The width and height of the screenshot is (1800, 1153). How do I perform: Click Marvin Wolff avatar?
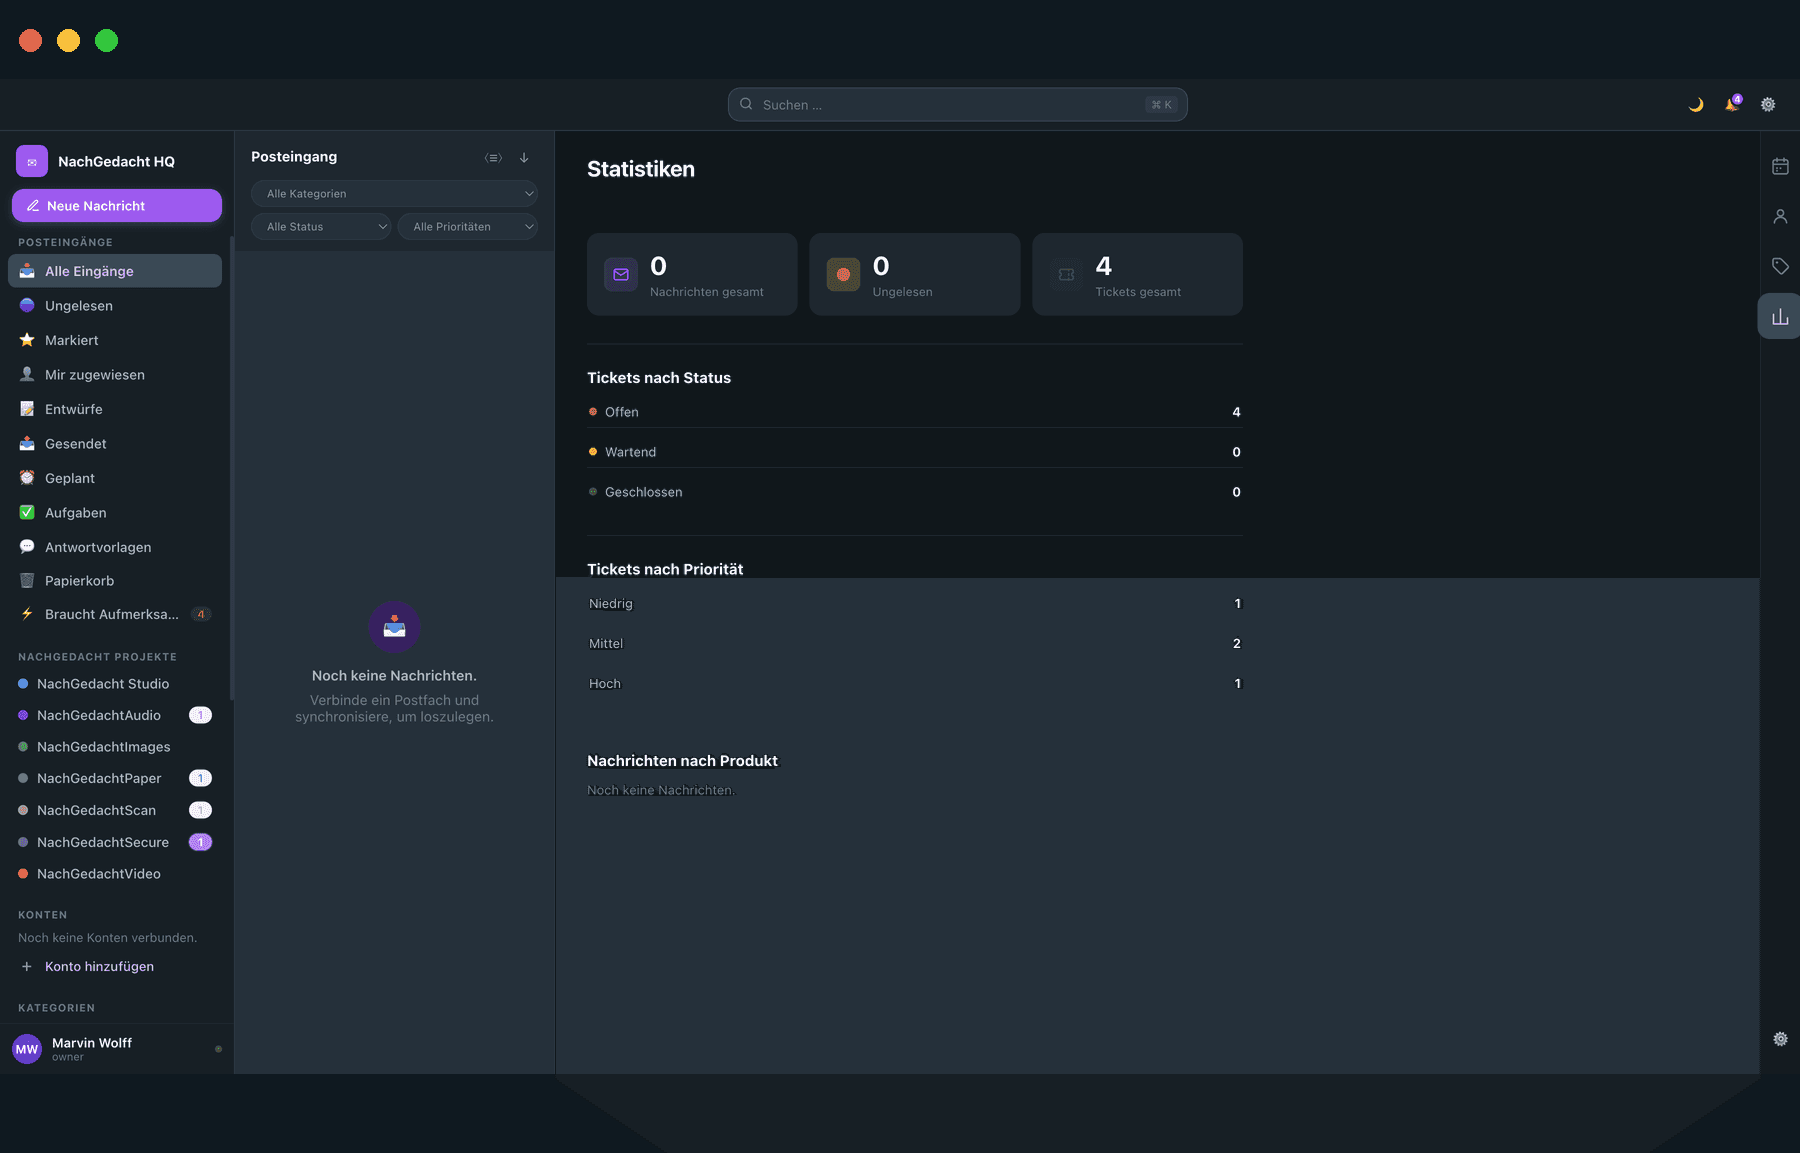tap(27, 1049)
